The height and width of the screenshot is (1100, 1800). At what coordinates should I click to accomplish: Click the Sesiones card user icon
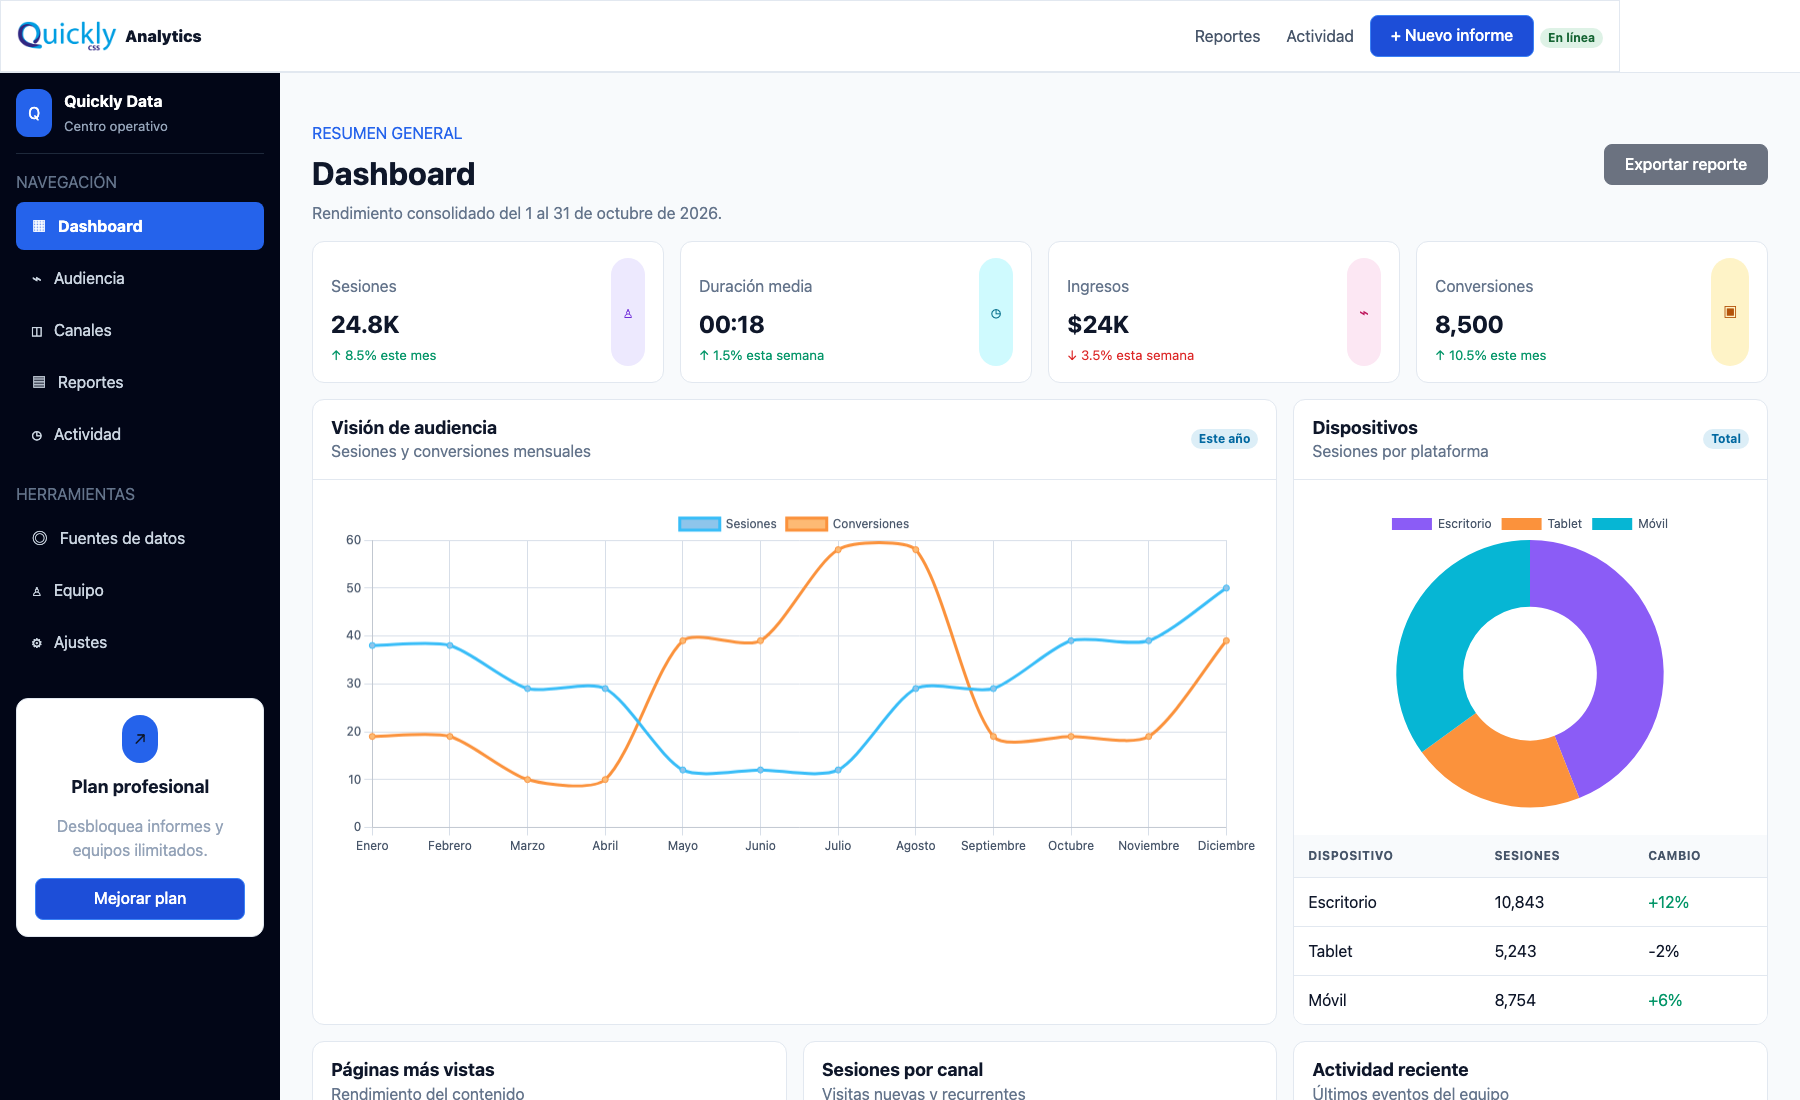628,312
